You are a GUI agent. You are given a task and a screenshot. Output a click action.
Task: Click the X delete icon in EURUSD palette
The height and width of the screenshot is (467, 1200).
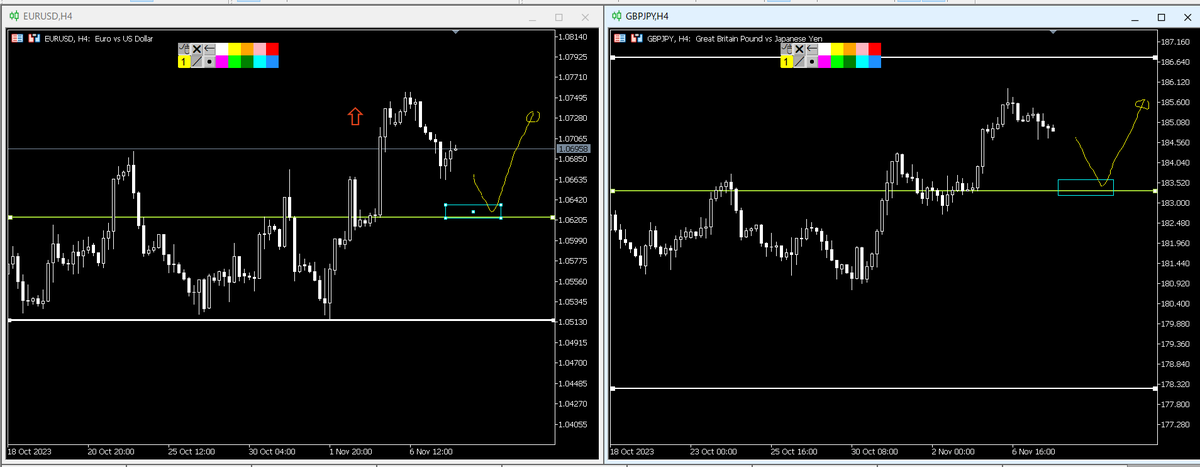[197, 49]
